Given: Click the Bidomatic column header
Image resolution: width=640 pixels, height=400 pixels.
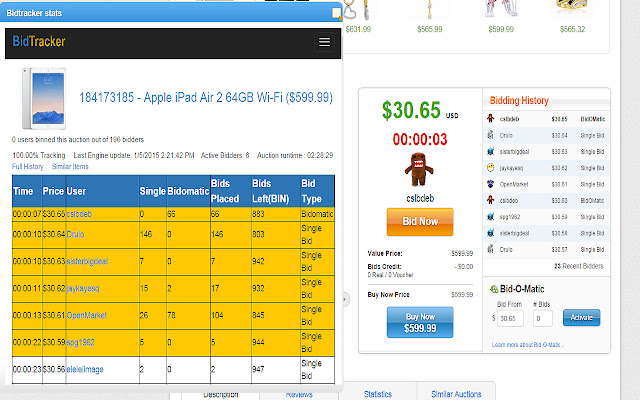Looking at the screenshot, I should 188,191.
